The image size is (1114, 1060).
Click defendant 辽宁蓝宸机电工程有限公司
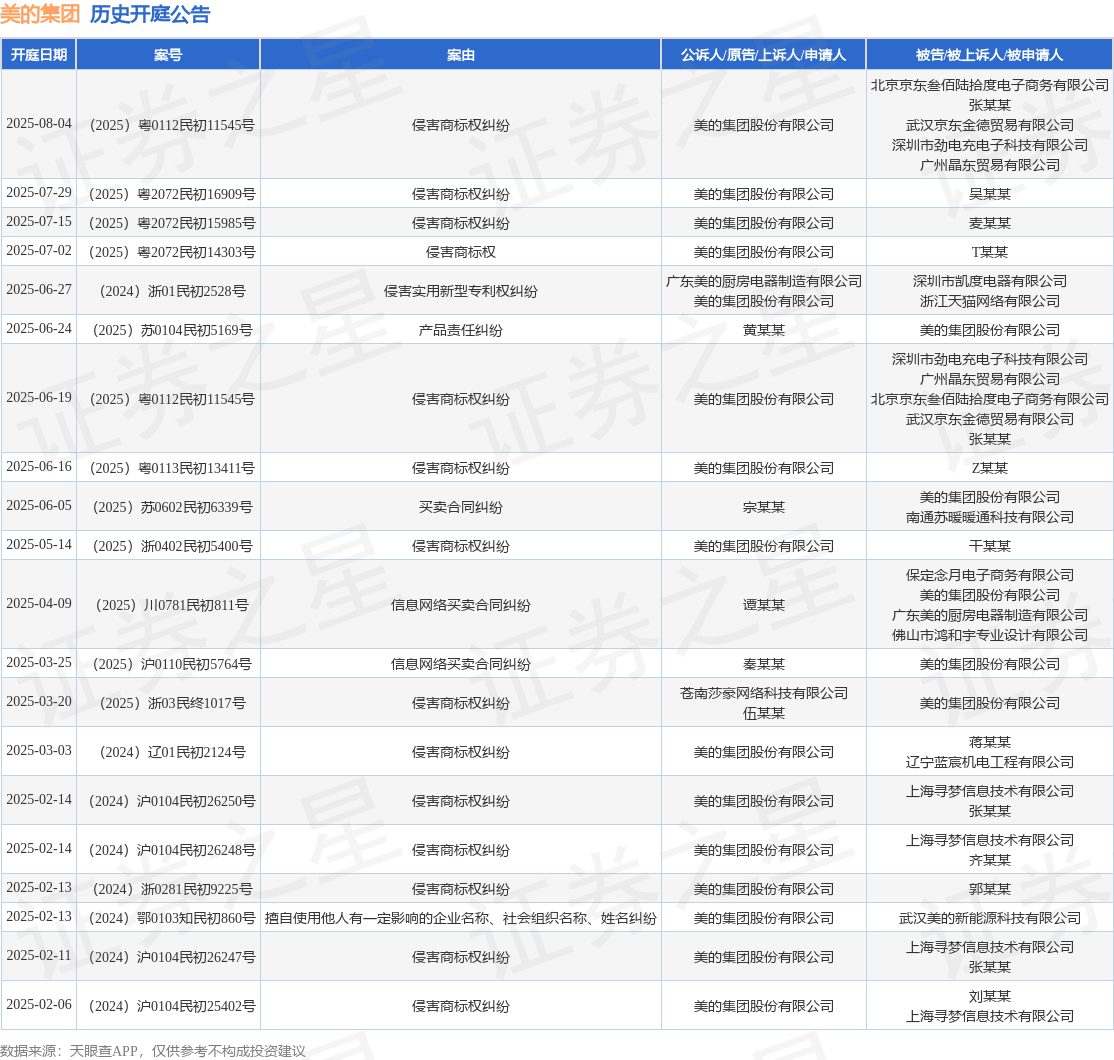point(990,762)
